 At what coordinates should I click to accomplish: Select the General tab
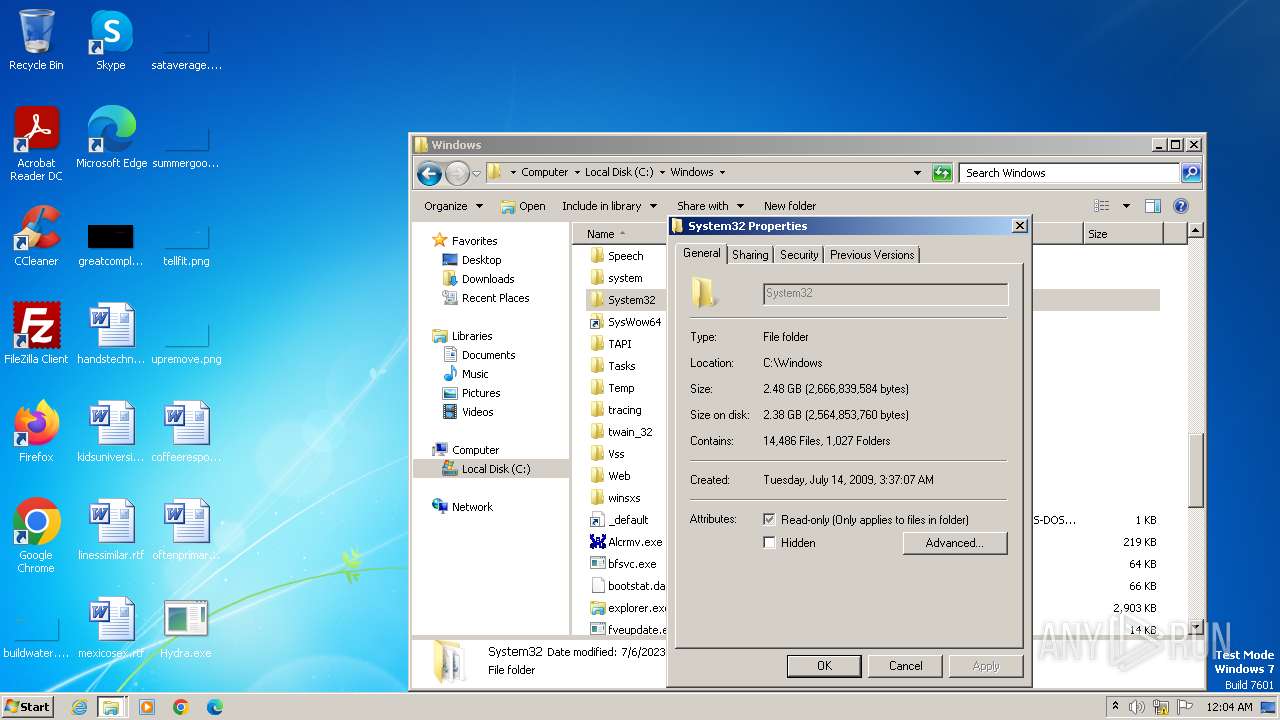(x=701, y=253)
